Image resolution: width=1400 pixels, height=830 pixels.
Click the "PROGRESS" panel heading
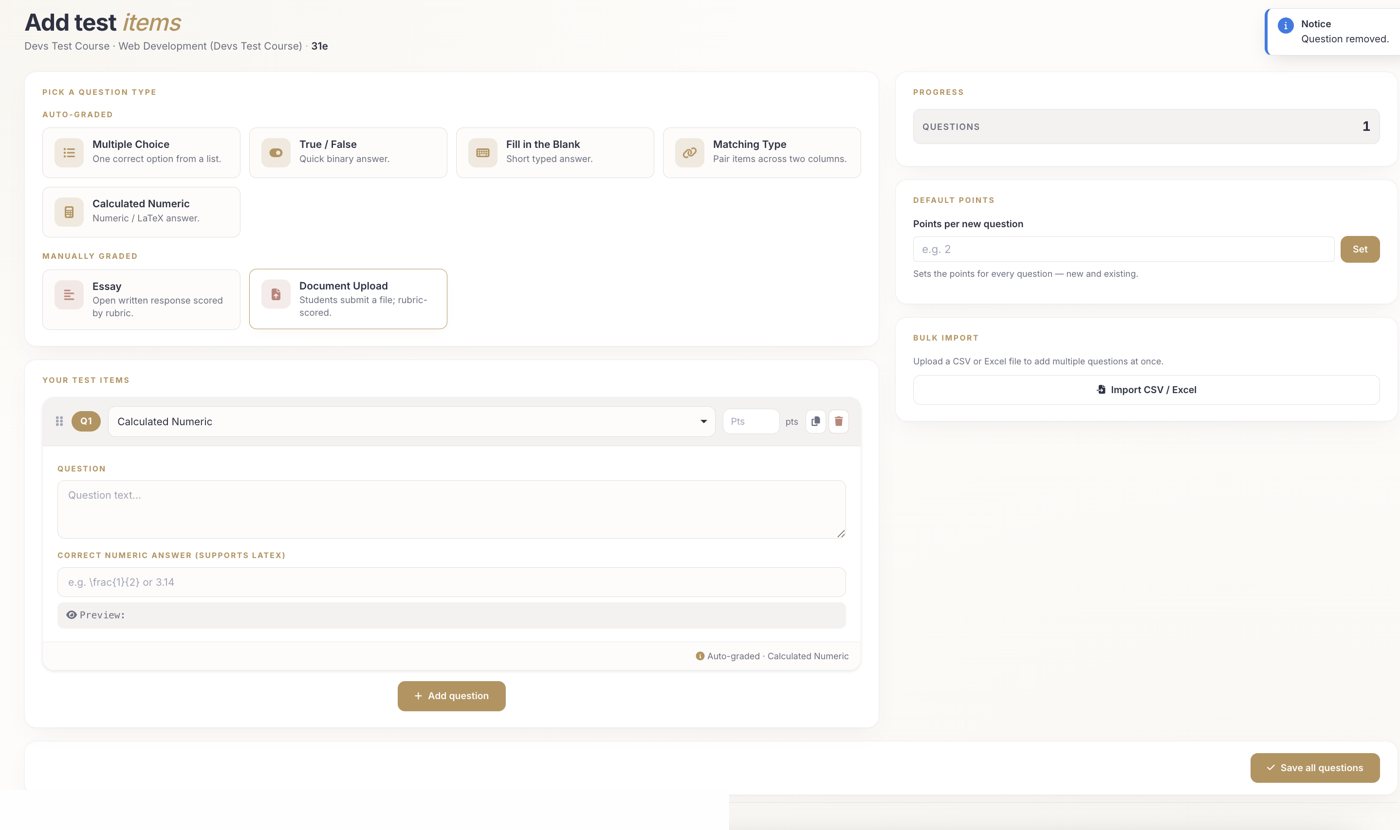tap(938, 92)
